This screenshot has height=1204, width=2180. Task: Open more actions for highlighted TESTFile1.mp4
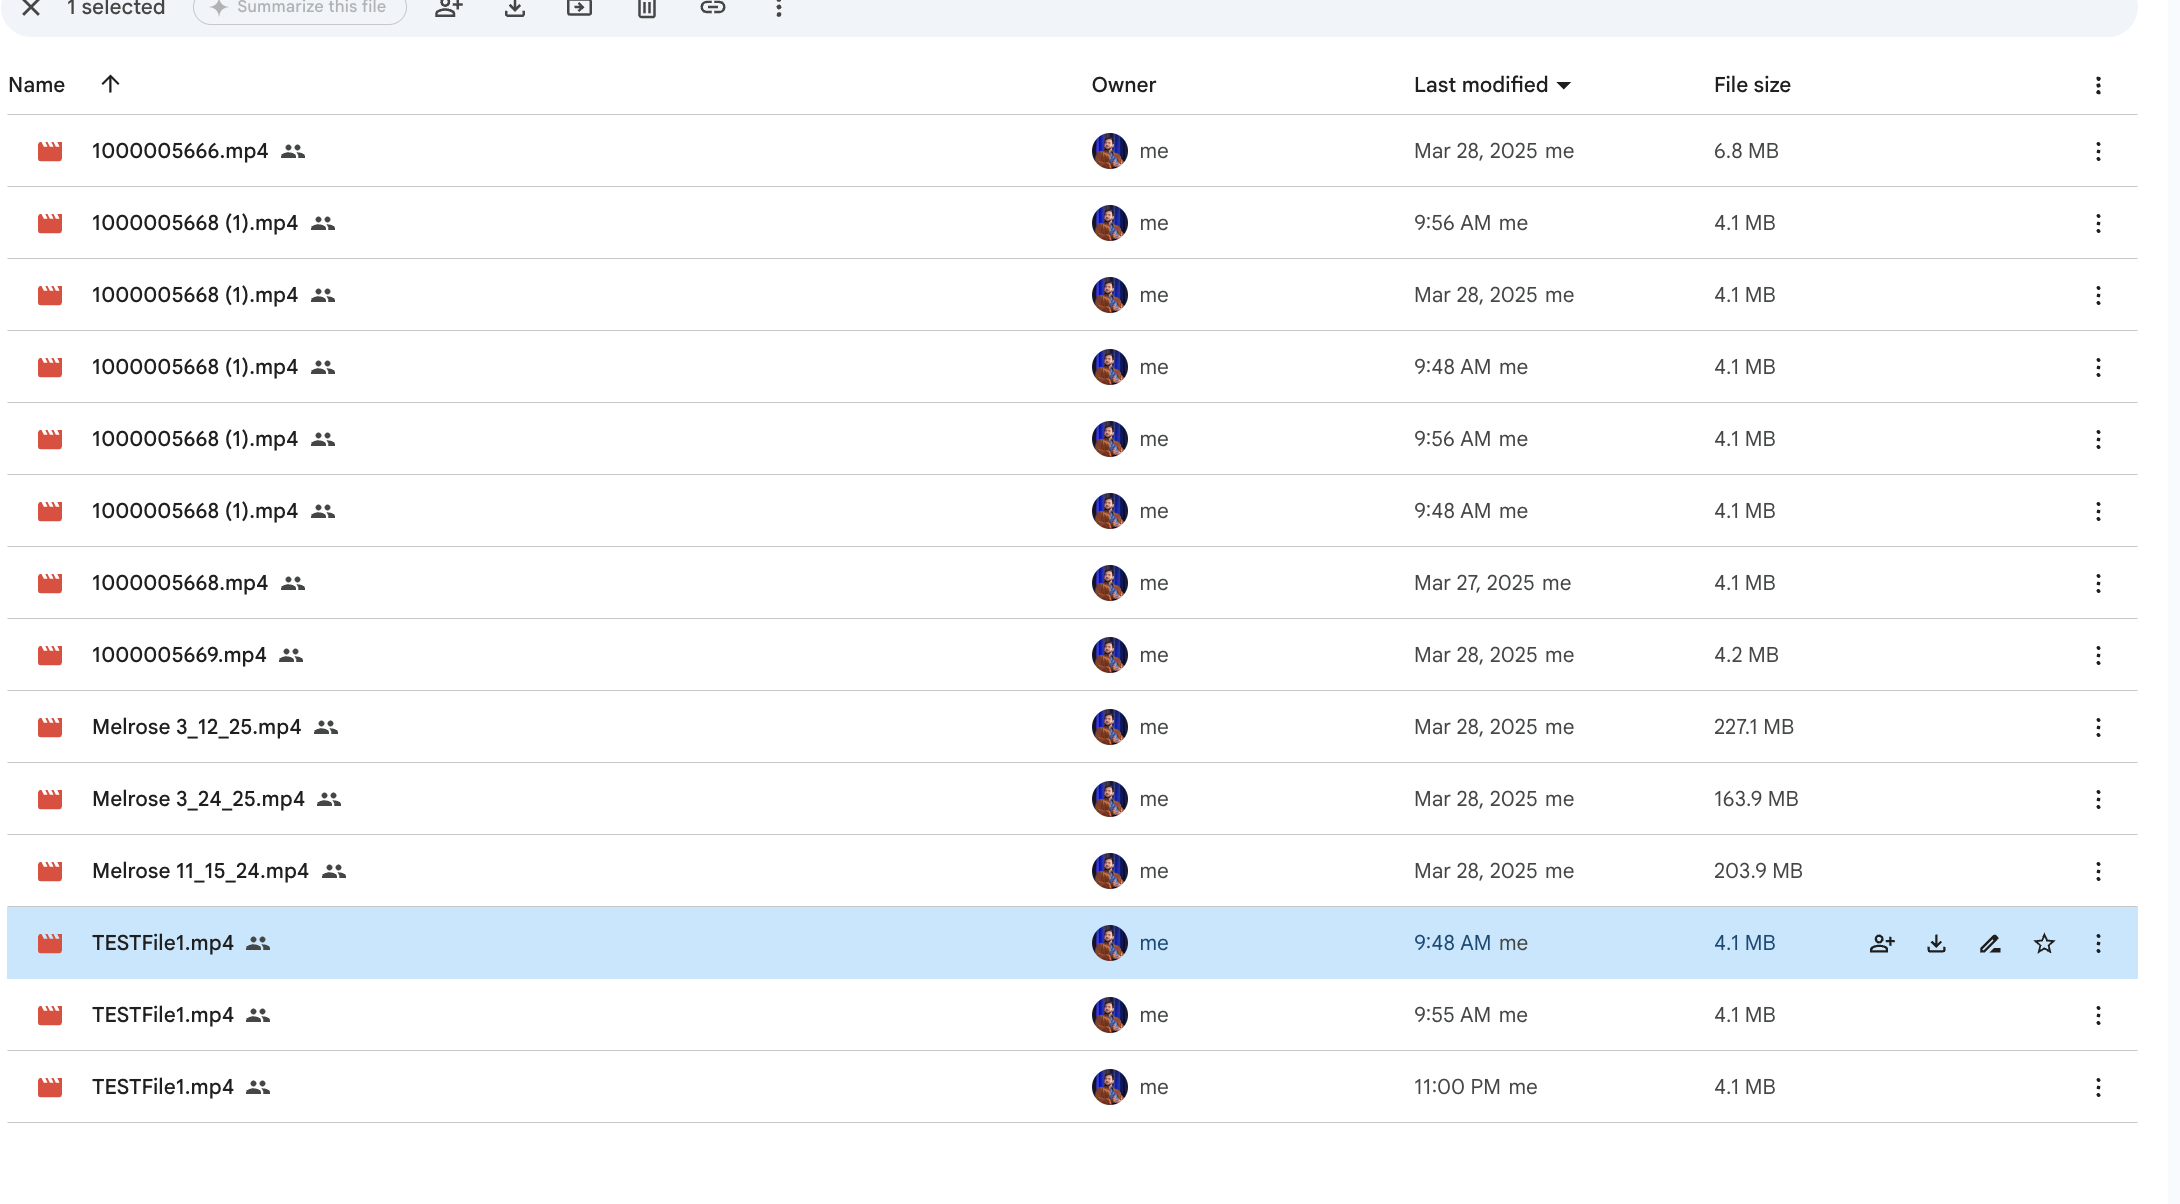(x=2098, y=943)
